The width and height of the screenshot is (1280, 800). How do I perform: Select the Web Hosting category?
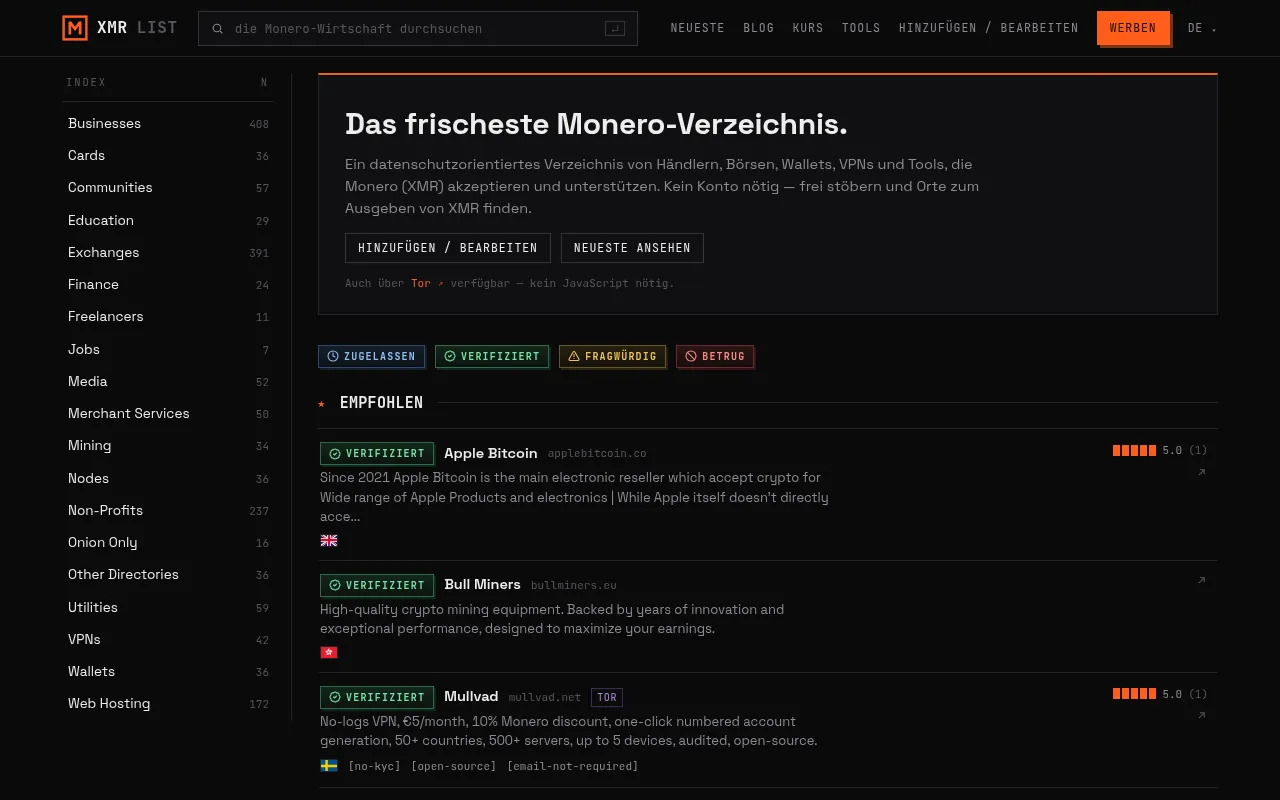click(168, 703)
